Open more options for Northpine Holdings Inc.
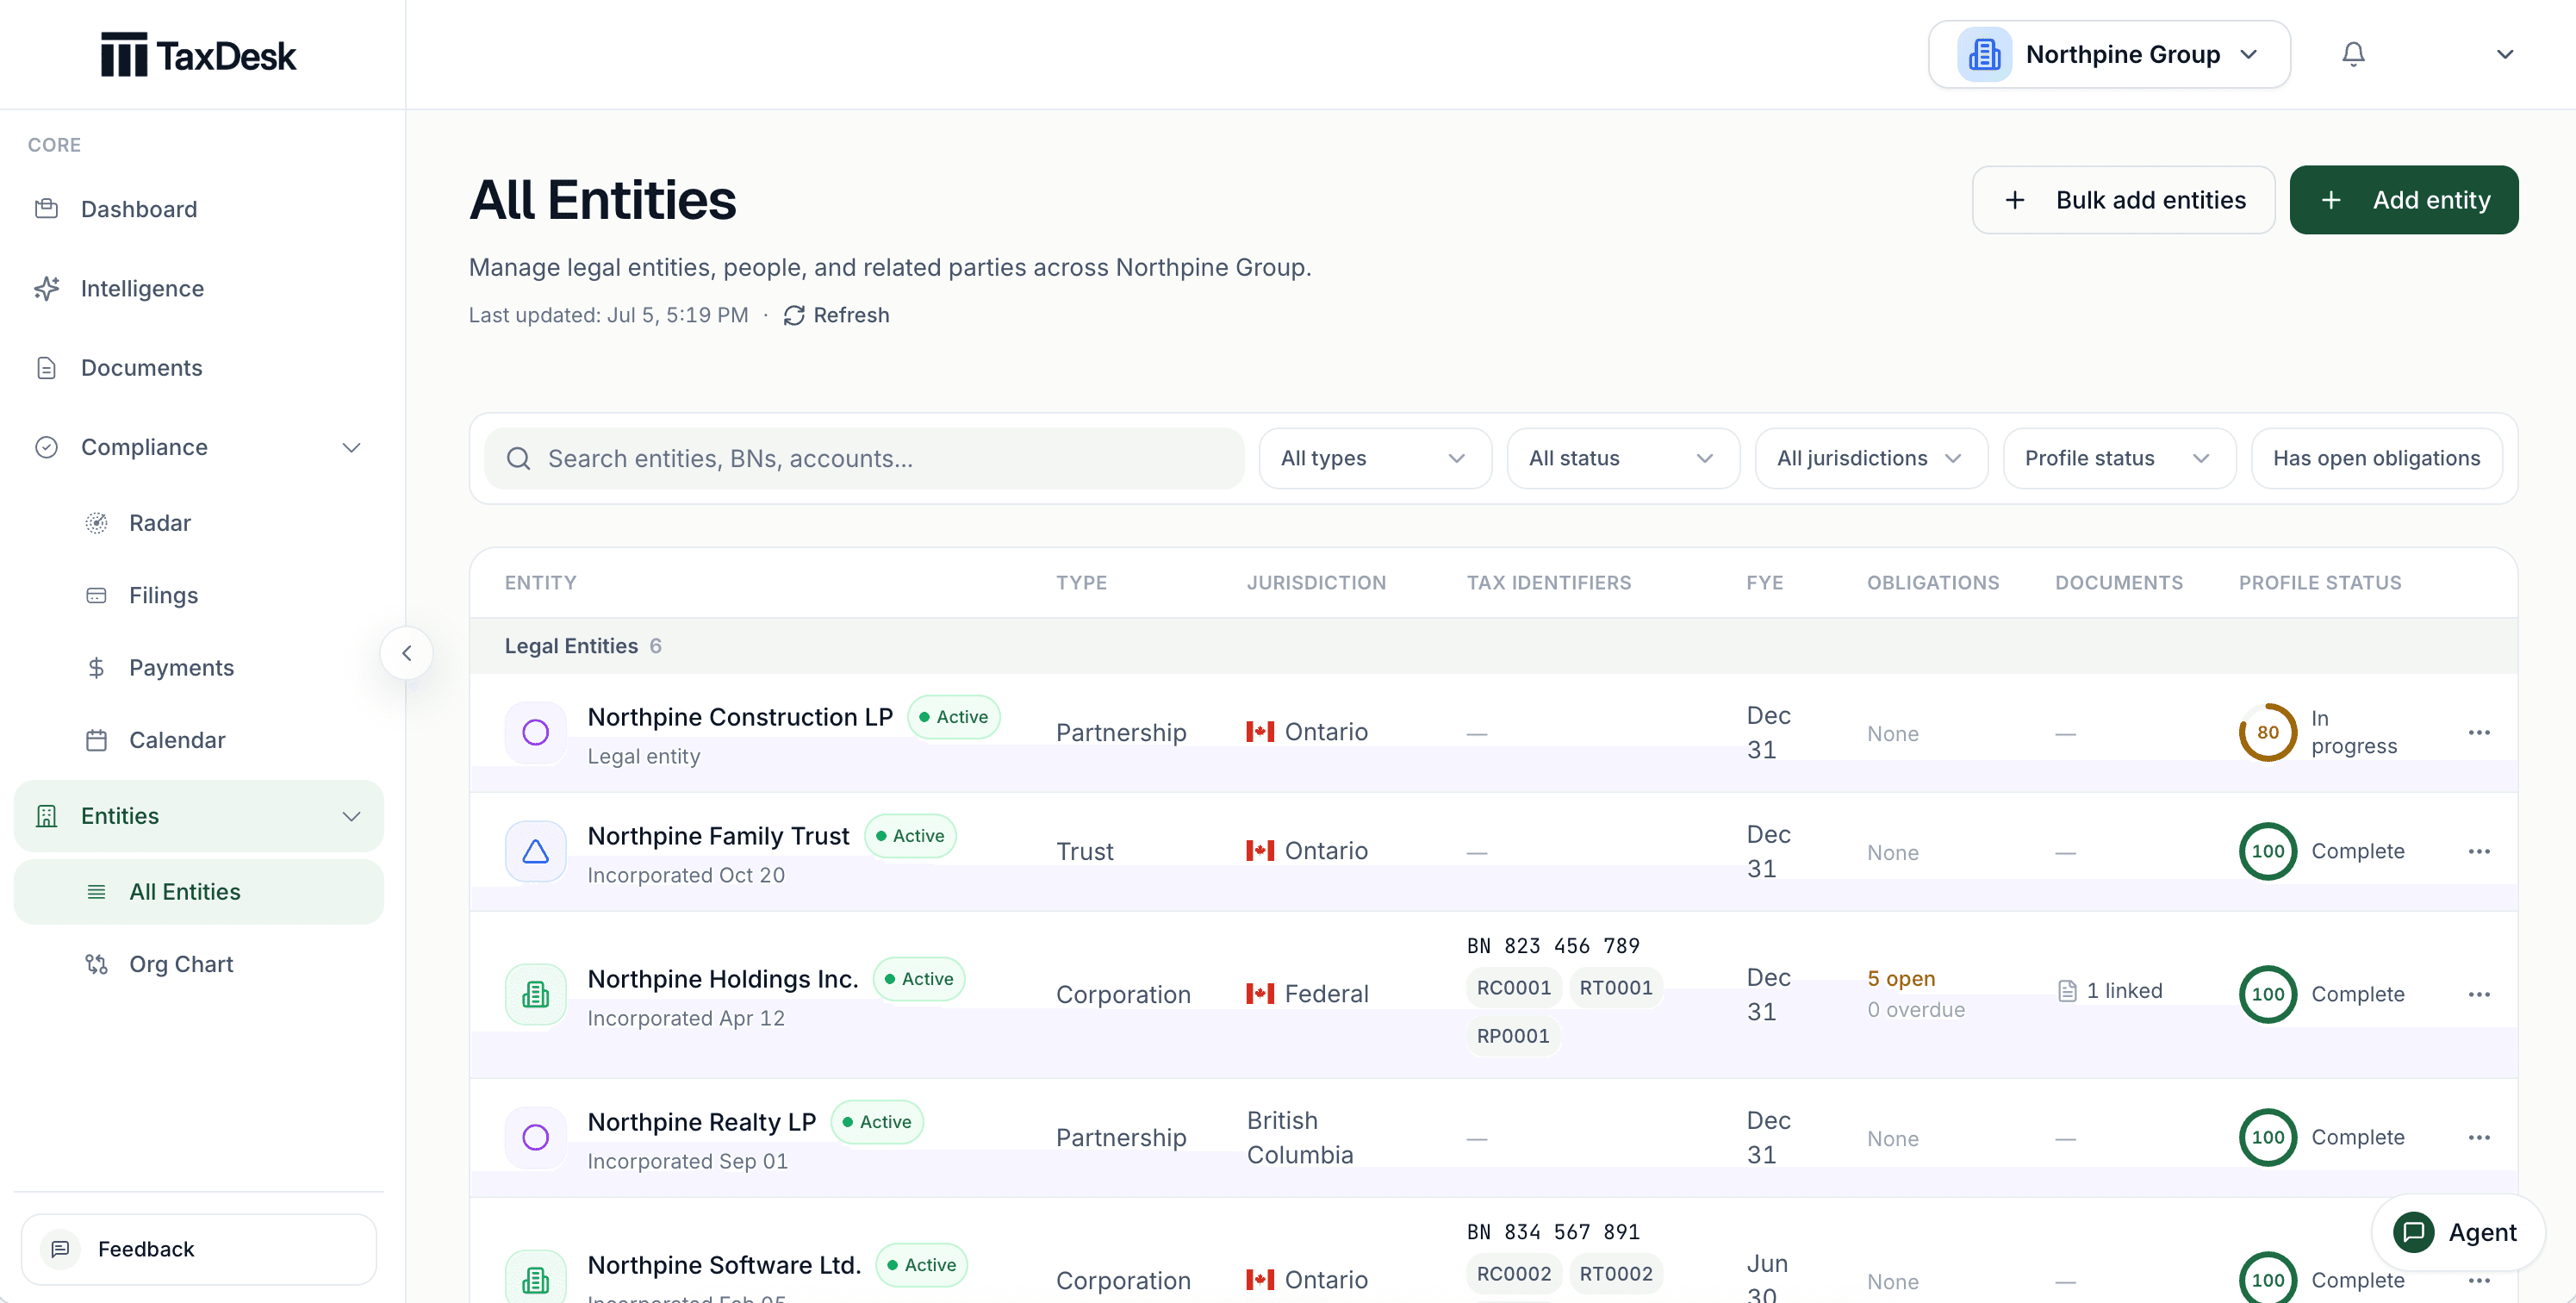This screenshot has width=2576, height=1303. point(2479,994)
